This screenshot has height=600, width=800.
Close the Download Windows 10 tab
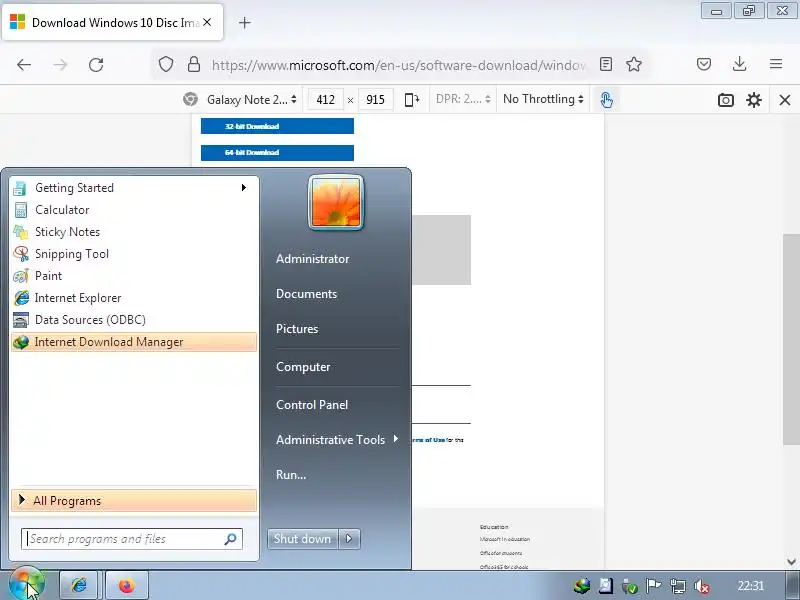tap(207, 22)
